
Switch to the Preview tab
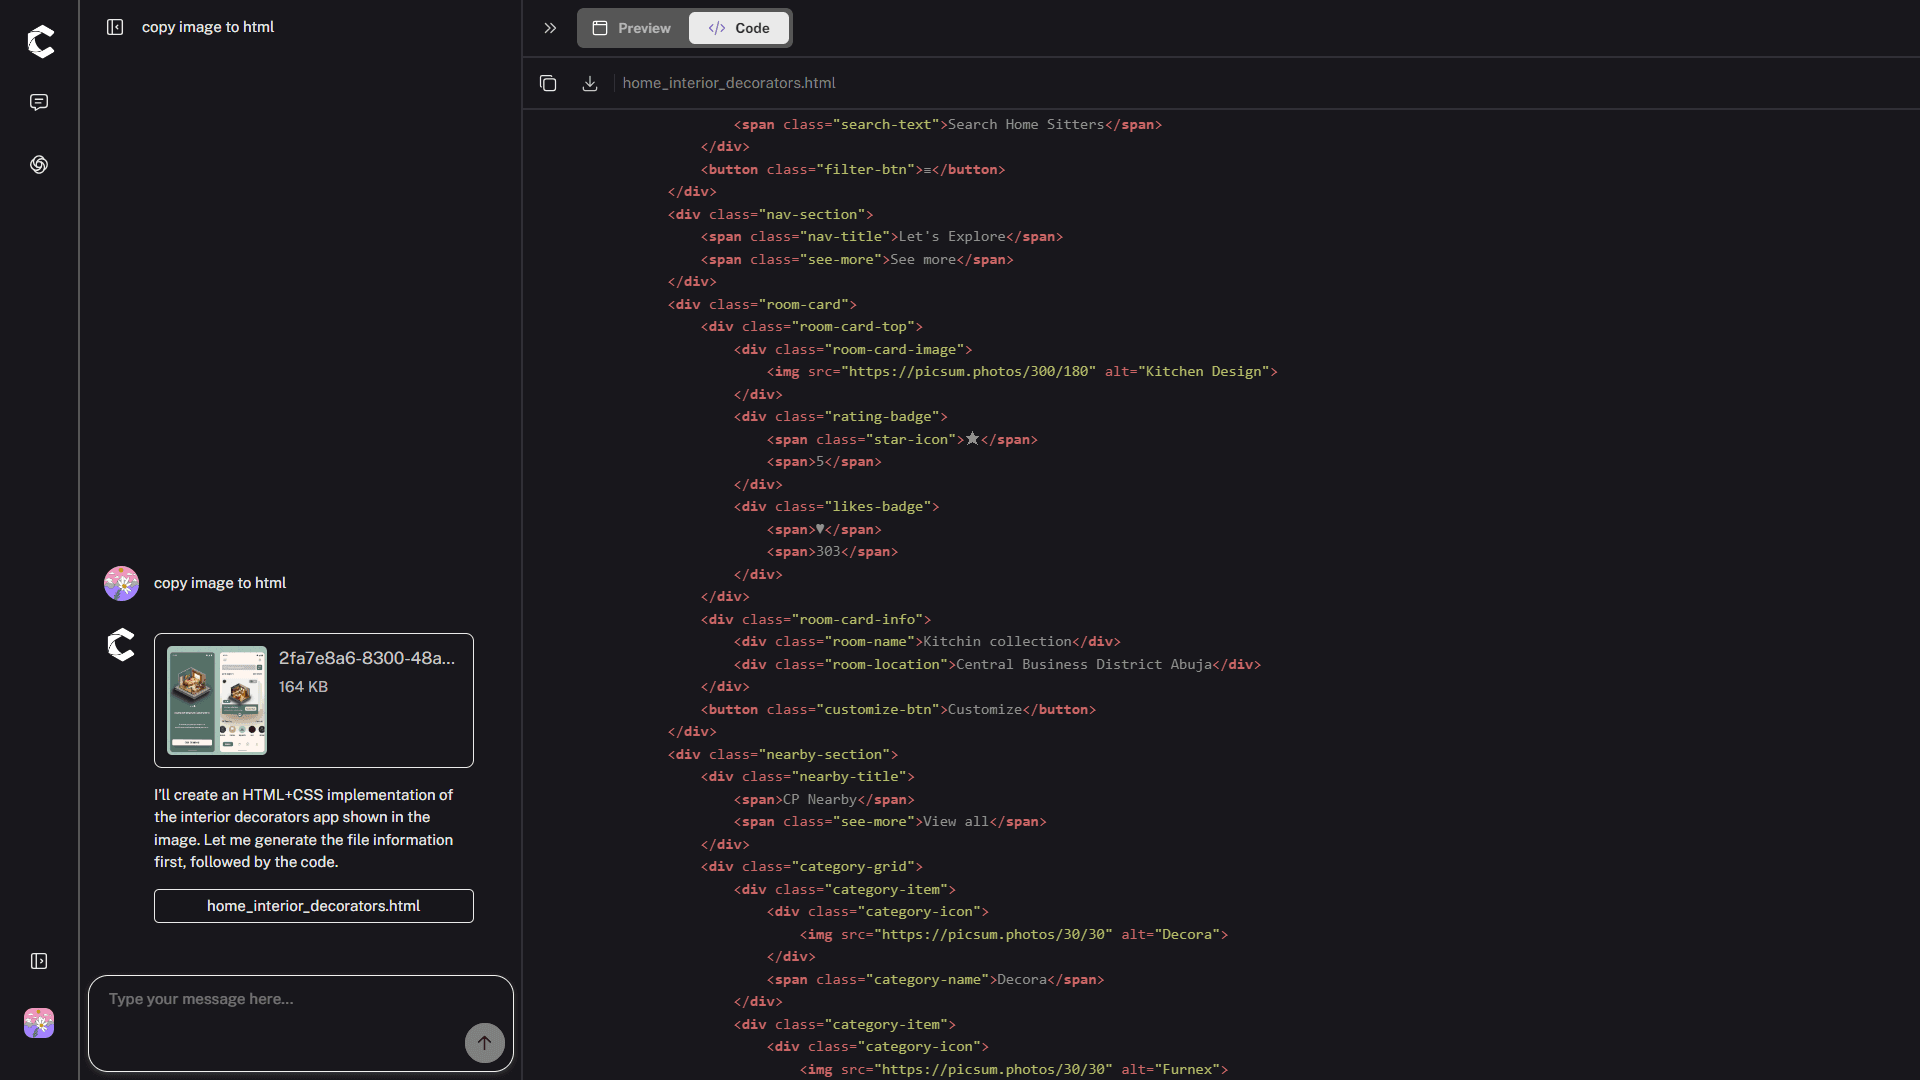tap(632, 28)
